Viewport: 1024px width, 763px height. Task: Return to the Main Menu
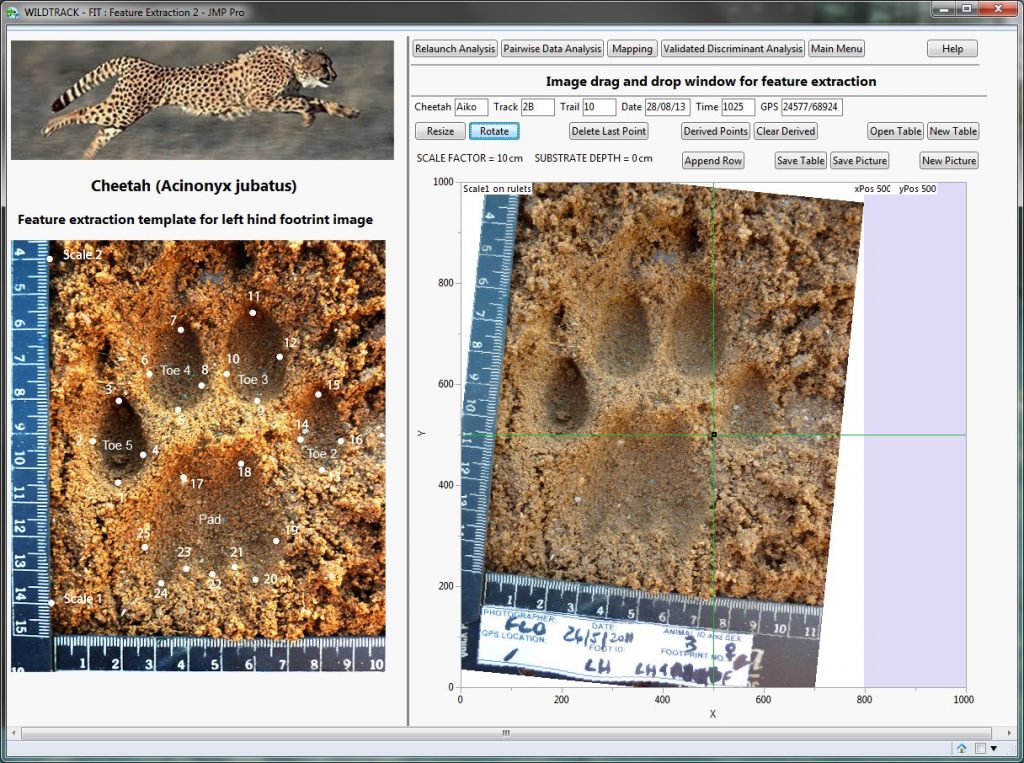coord(836,49)
